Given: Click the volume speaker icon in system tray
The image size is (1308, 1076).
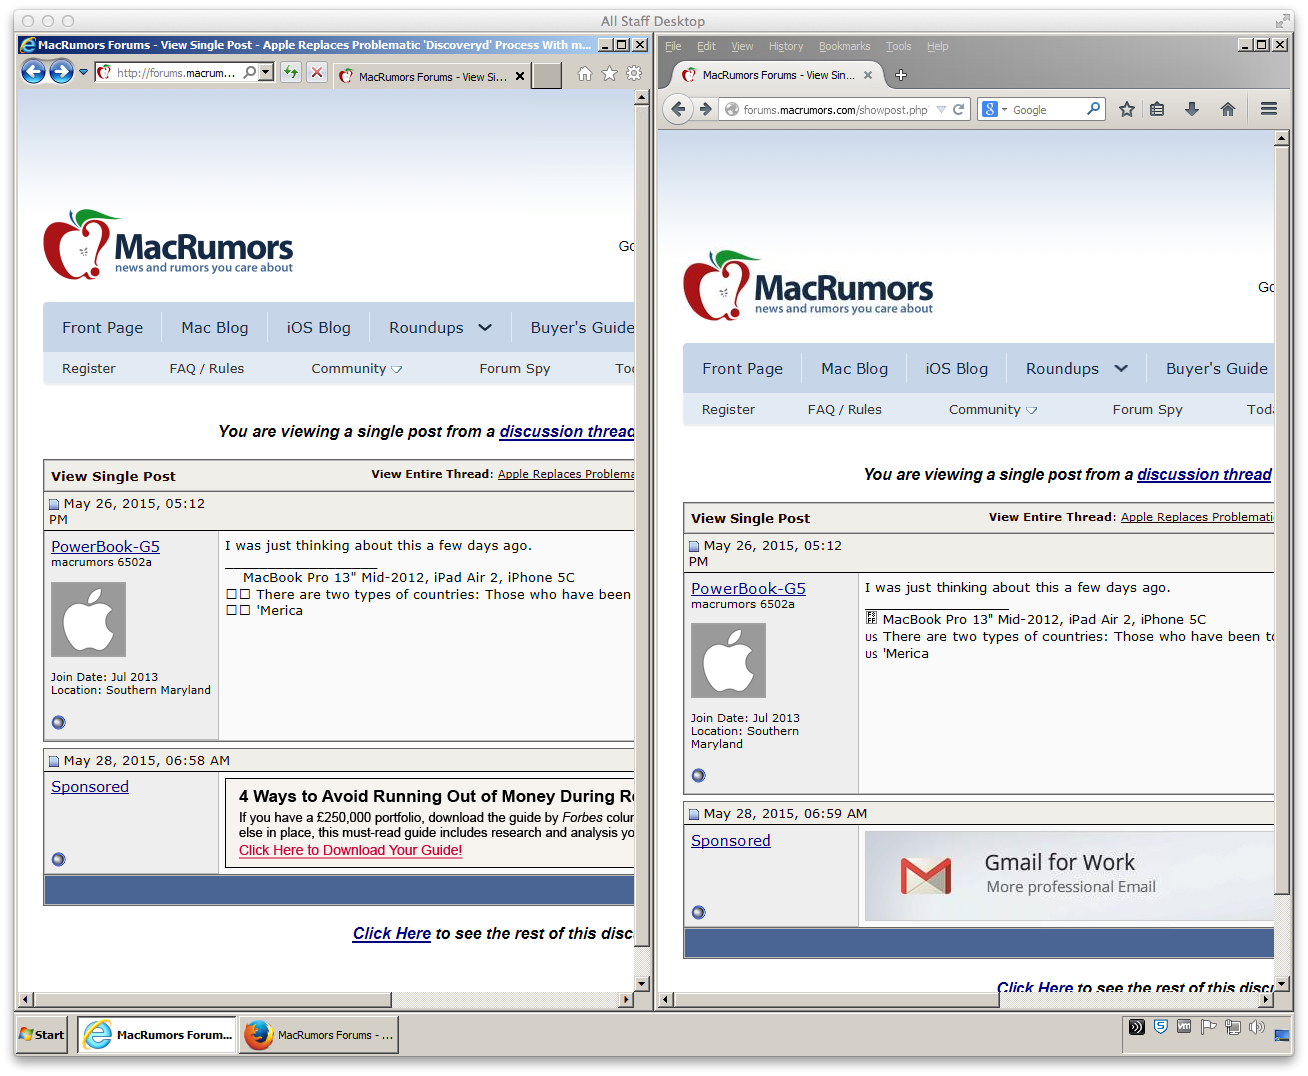Looking at the screenshot, I should [1256, 1027].
